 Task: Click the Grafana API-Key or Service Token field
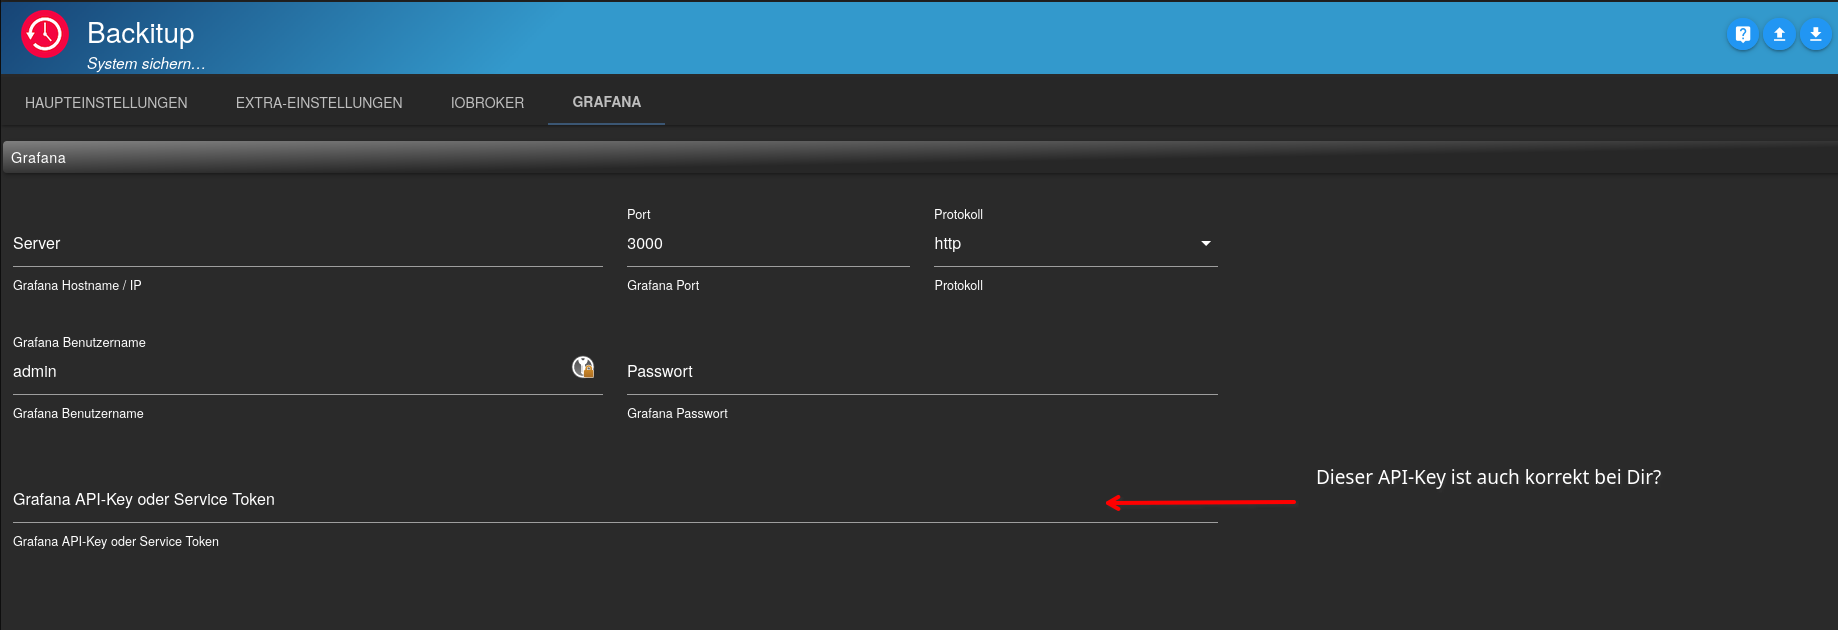[615, 500]
